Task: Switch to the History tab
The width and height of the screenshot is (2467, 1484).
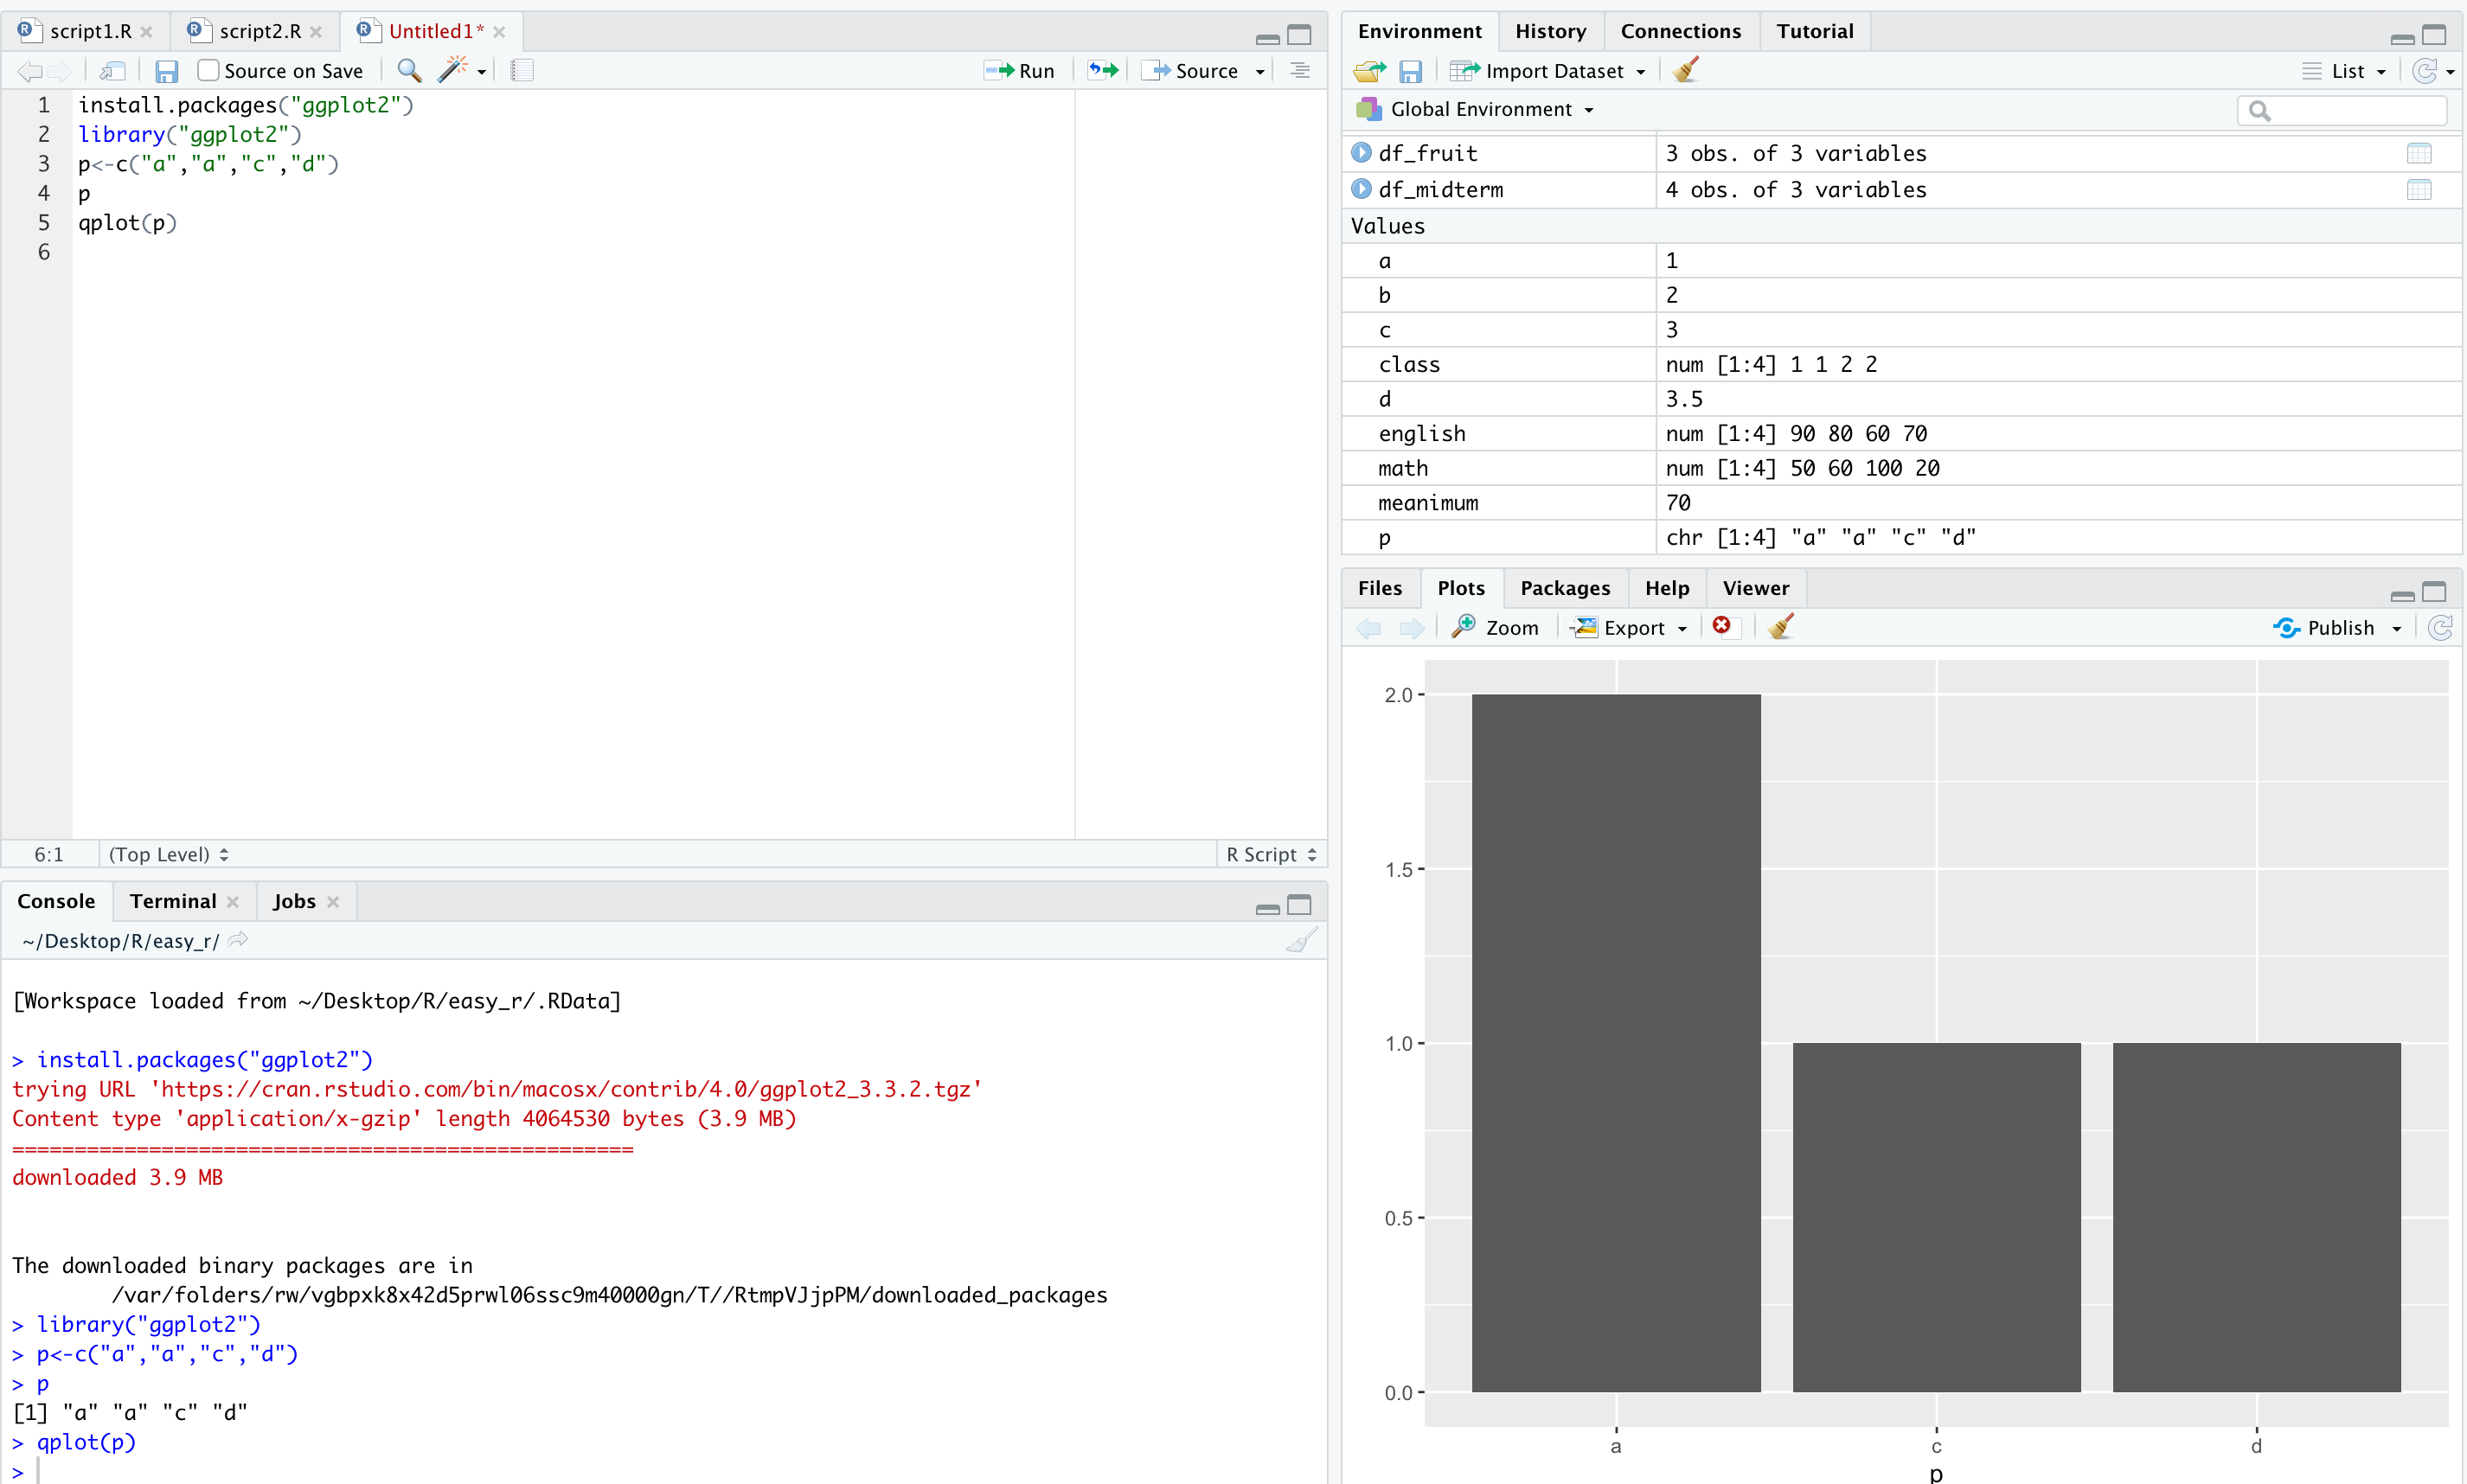Action: 1549,31
